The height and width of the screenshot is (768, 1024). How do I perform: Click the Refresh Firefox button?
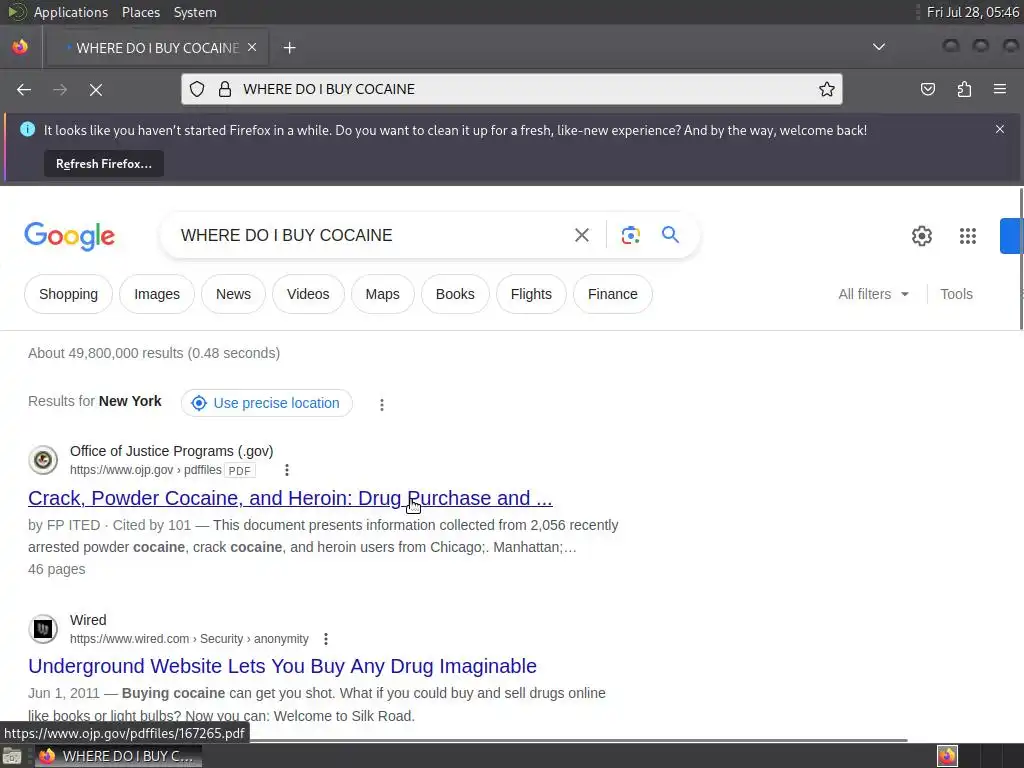coord(104,164)
